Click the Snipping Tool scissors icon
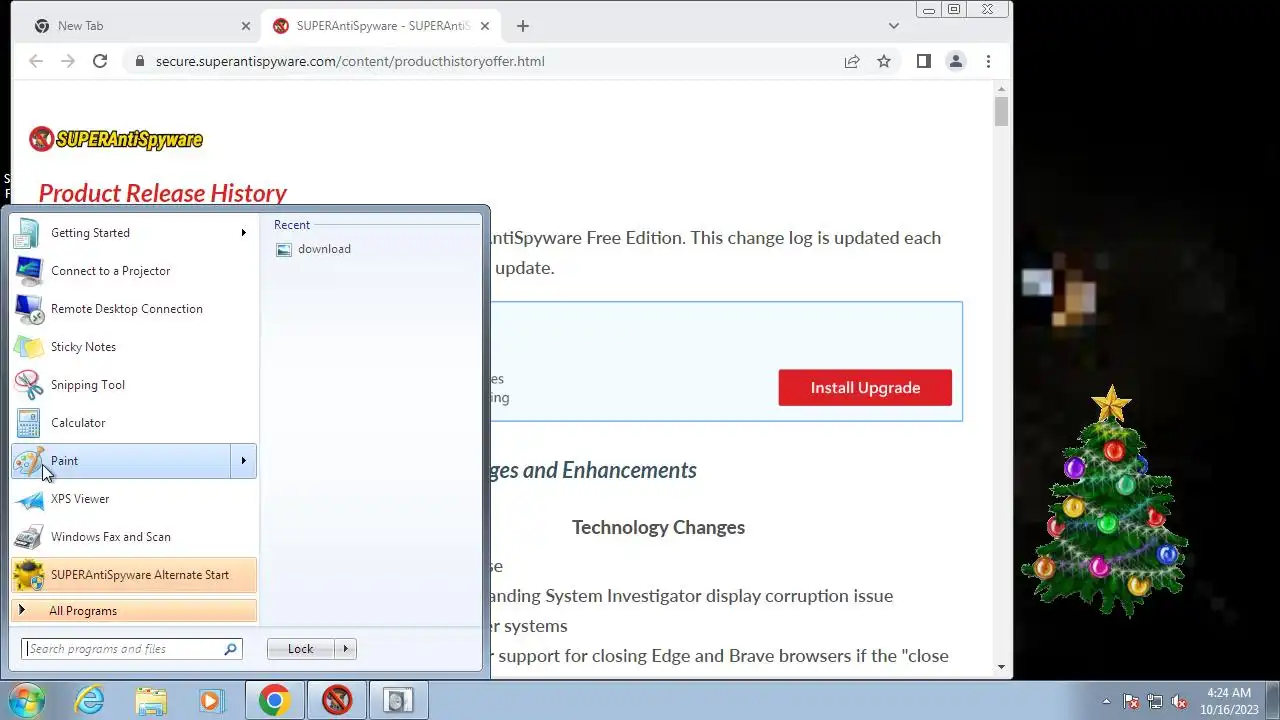This screenshot has width=1280, height=720. [x=29, y=385]
